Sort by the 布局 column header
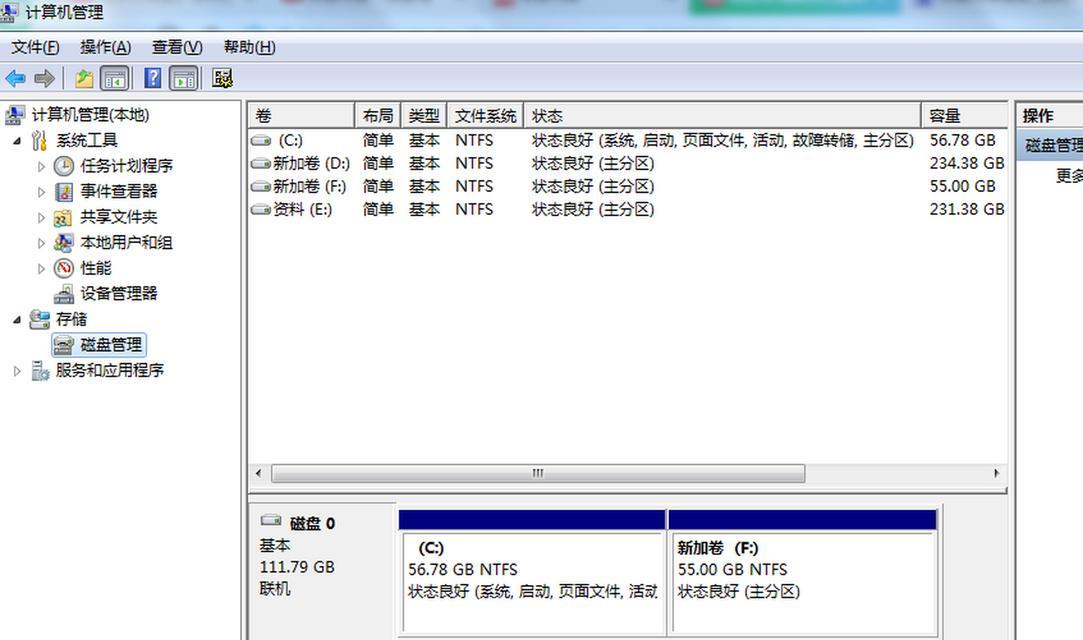The width and height of the screenshot is (1083, 640). tap(378, 115)
